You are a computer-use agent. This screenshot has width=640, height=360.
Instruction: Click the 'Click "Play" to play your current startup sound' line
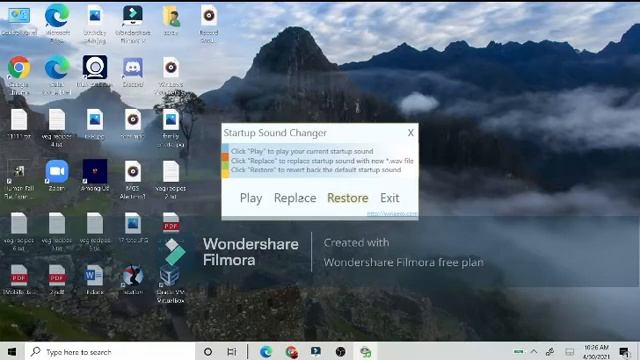point(302,151)
